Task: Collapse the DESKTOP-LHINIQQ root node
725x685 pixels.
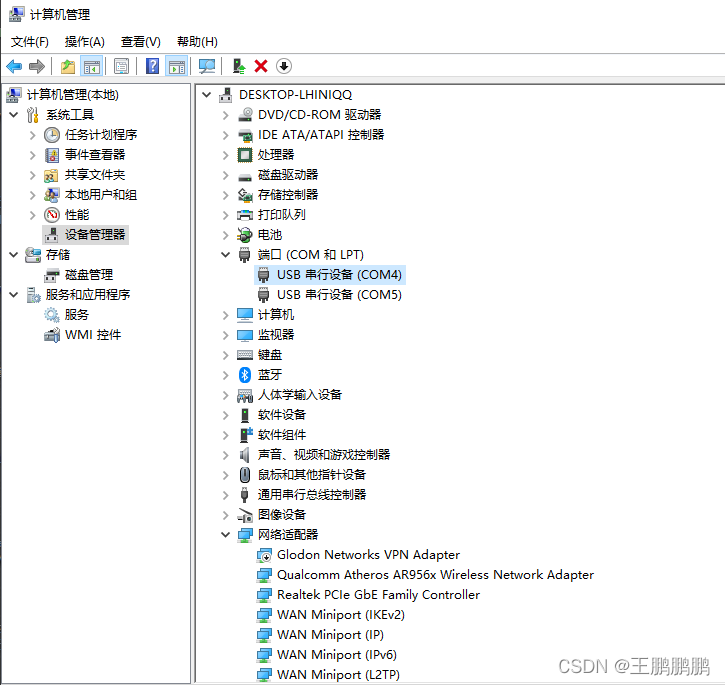Action: click(207, 95)
